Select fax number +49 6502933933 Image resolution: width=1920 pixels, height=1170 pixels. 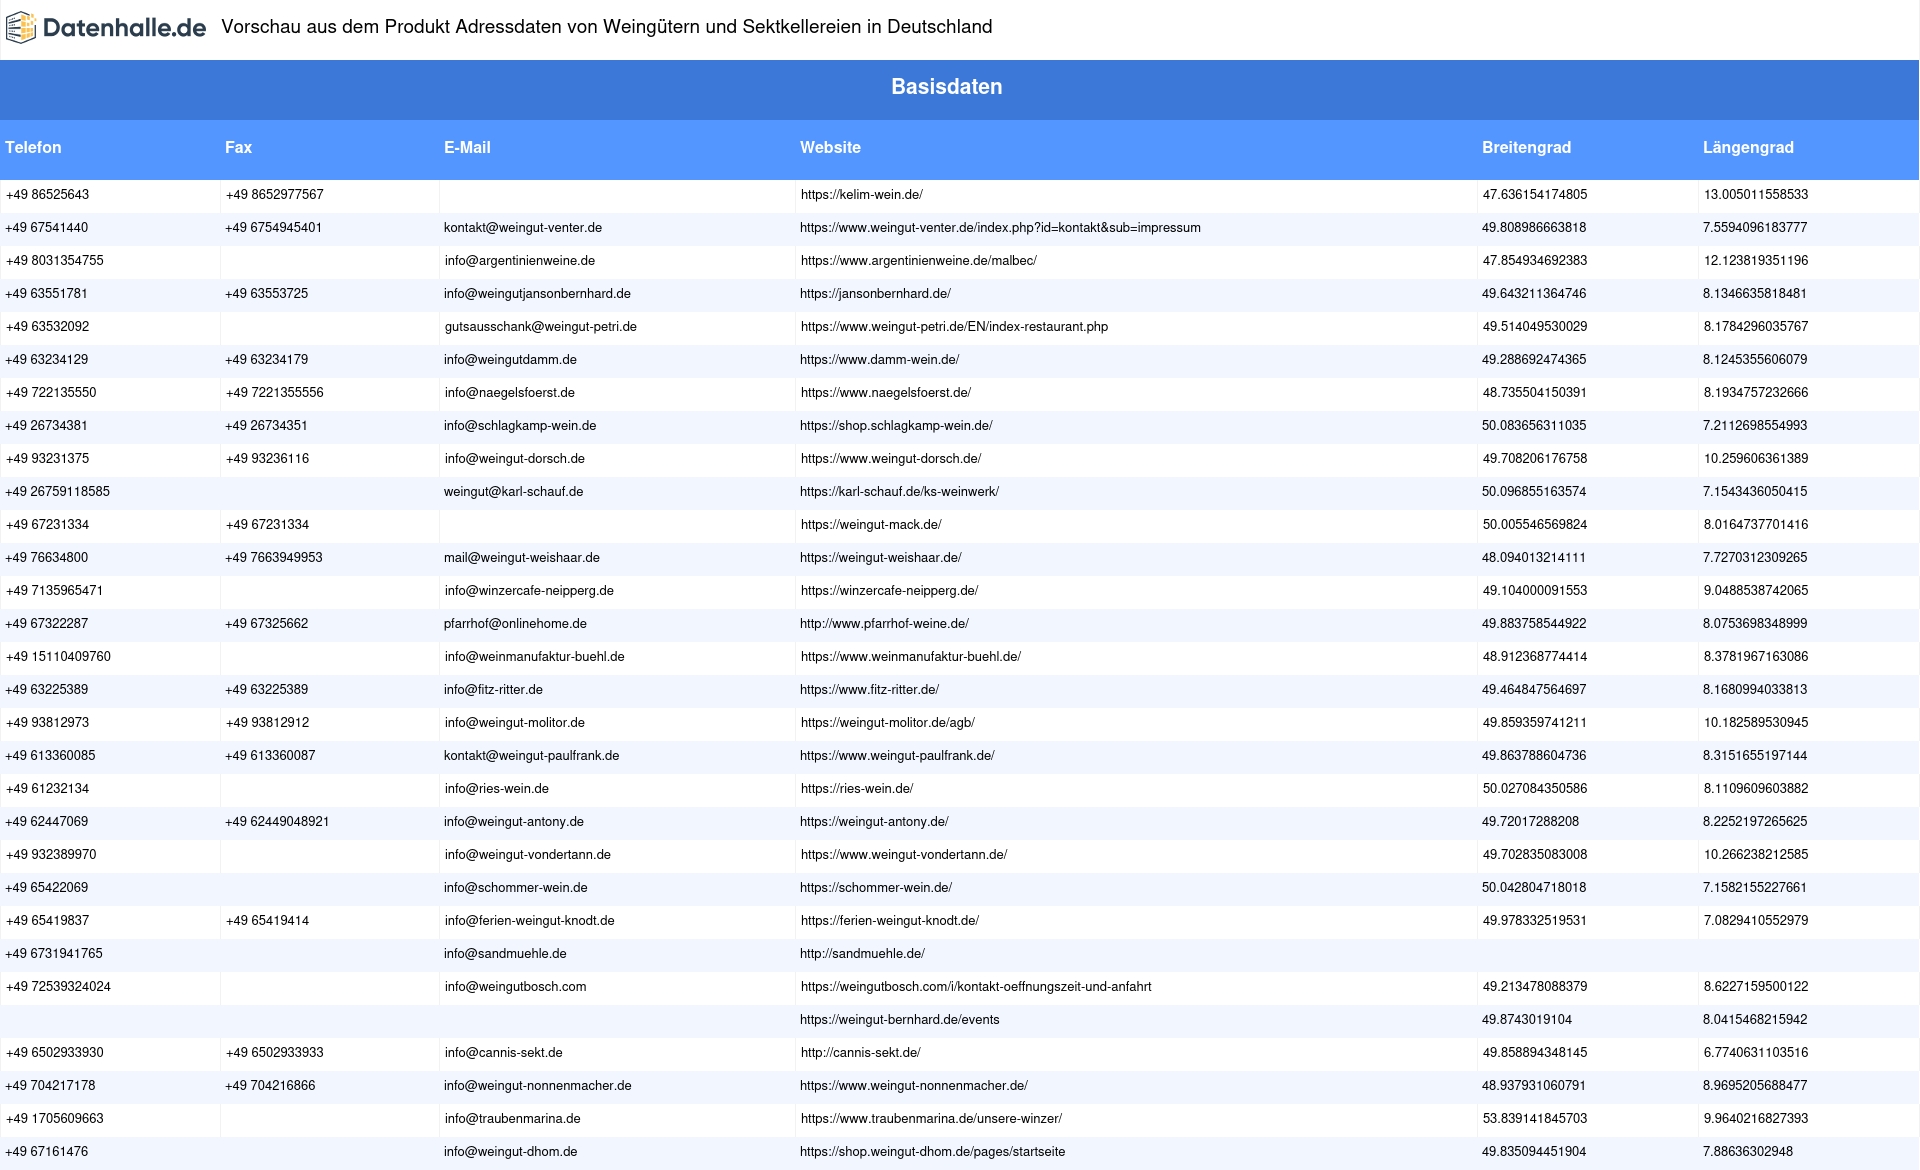point(274,1053)
